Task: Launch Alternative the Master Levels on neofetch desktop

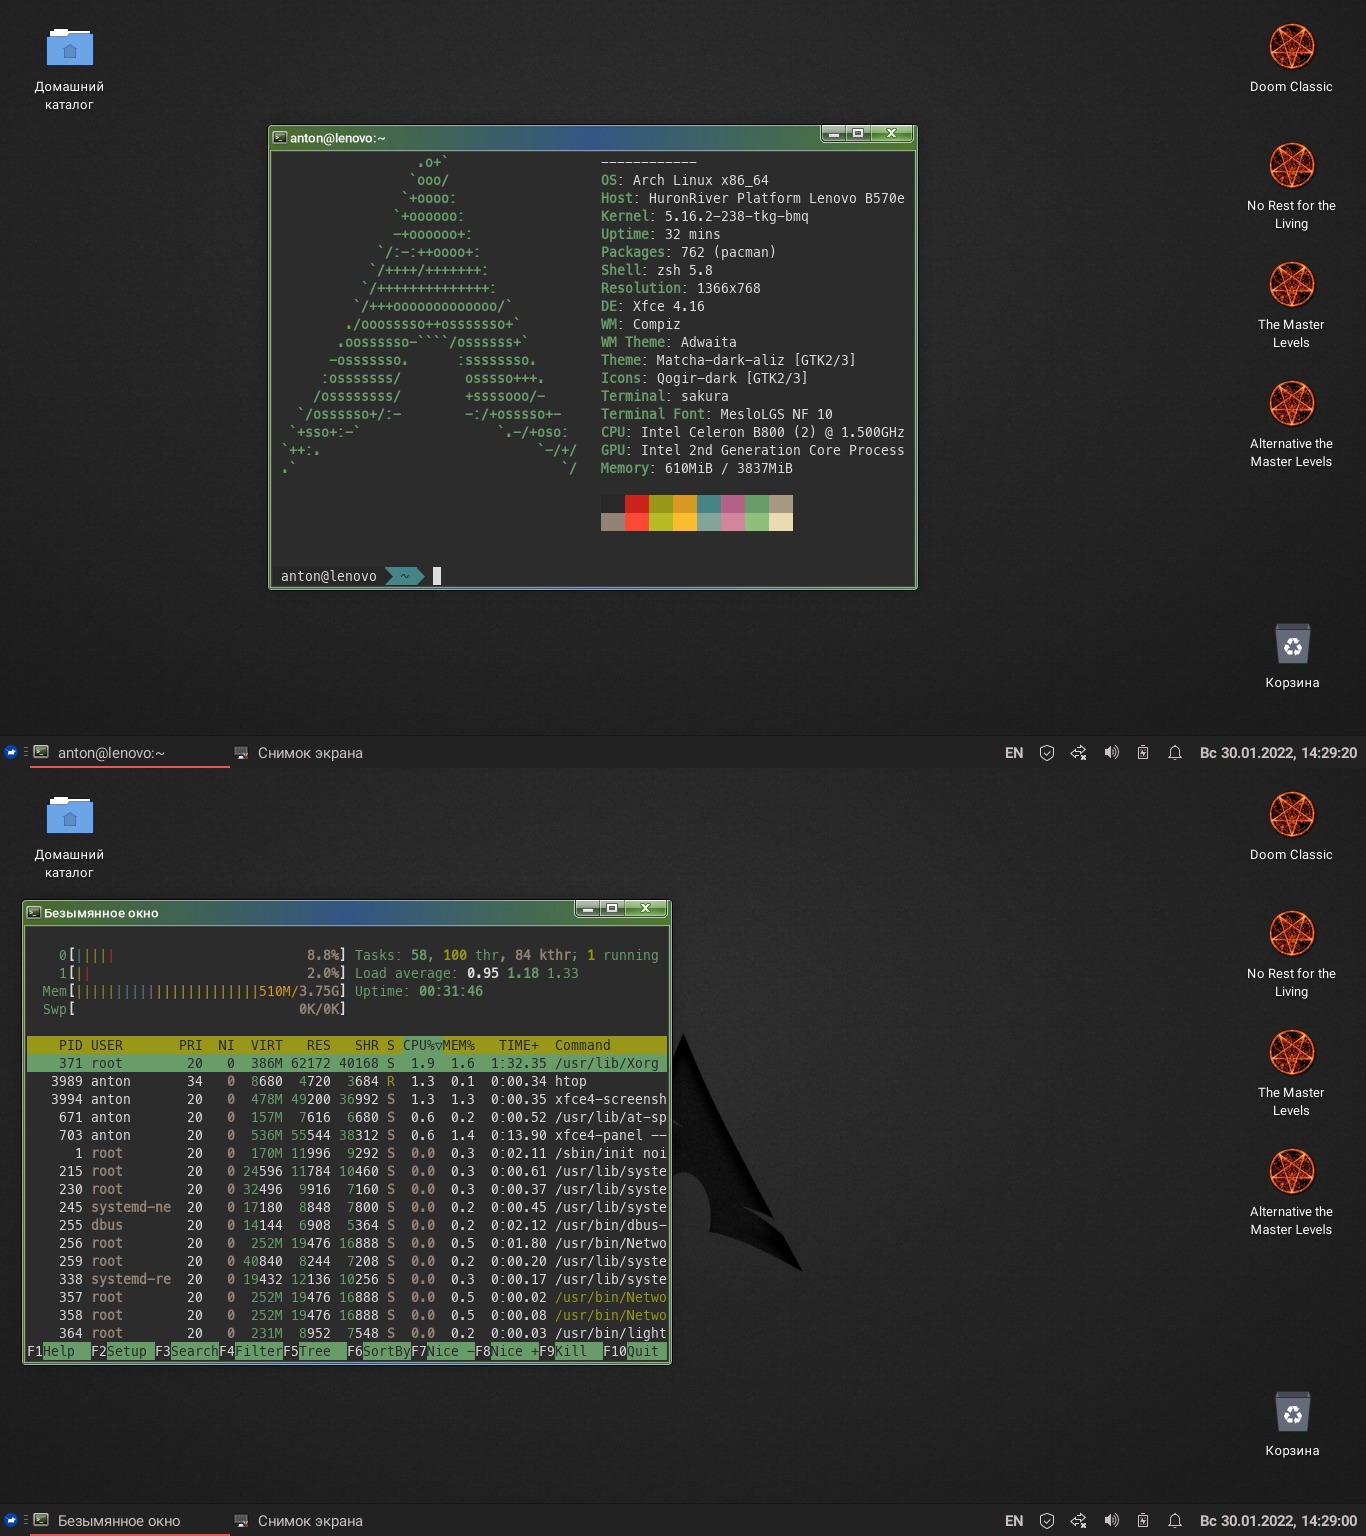Action: [1291, 424]
